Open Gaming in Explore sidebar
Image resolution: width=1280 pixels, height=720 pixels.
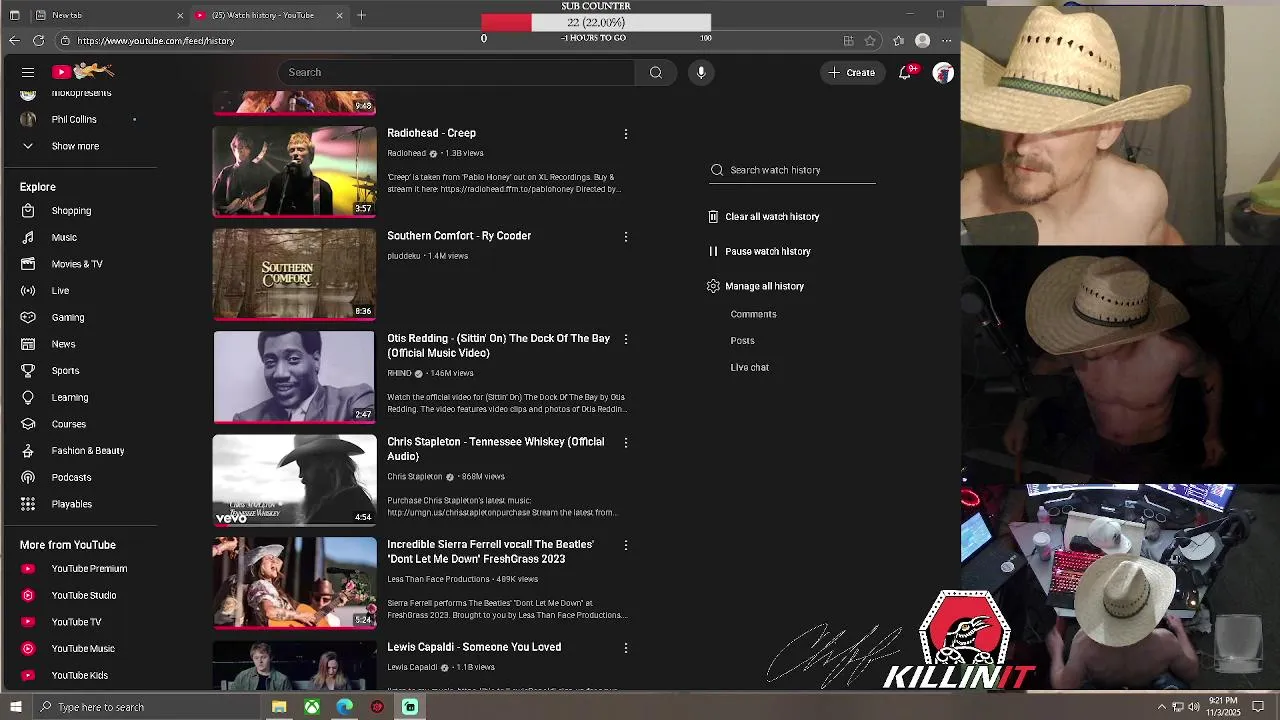click(x=68, y=317)
